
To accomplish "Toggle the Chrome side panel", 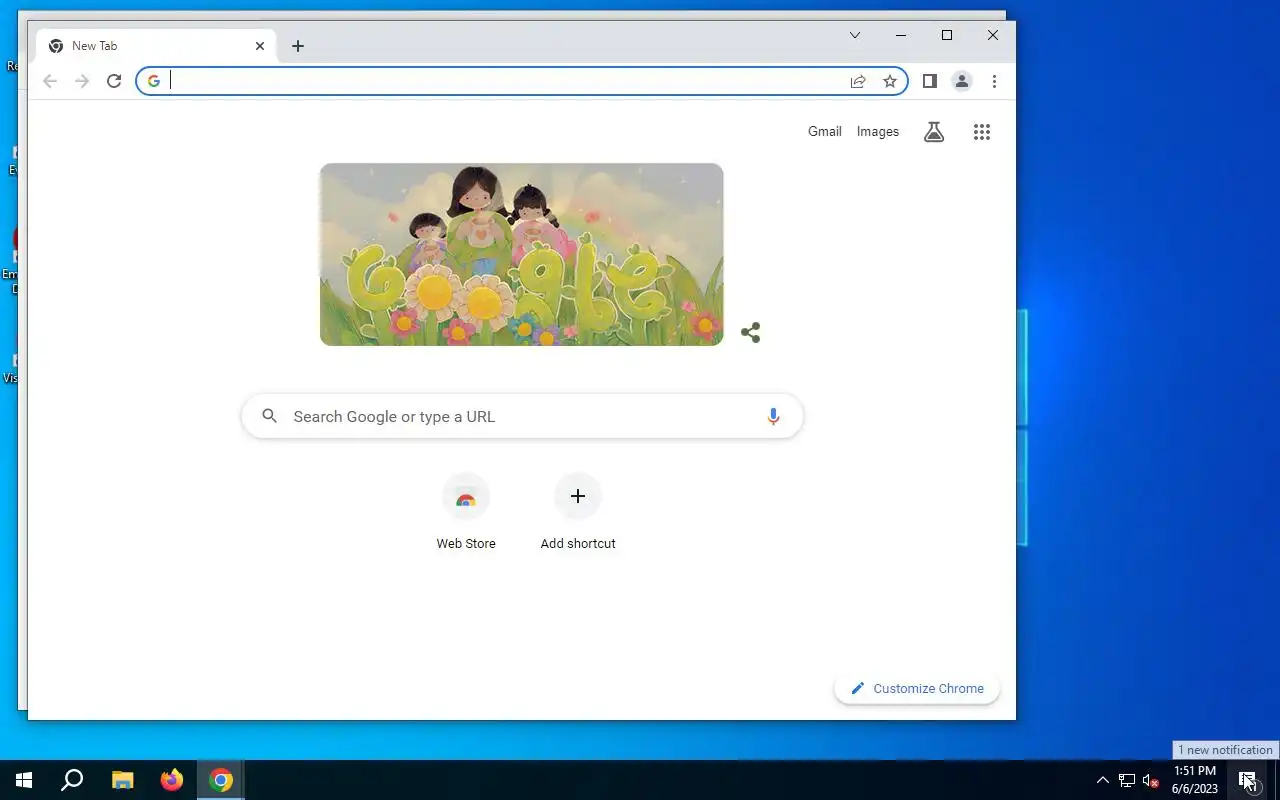I will (x=929, y=81).
